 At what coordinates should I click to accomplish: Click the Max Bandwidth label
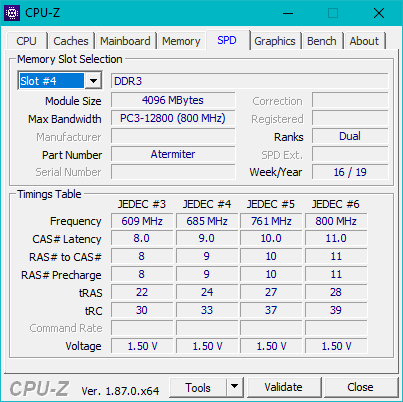pos(65,119)
